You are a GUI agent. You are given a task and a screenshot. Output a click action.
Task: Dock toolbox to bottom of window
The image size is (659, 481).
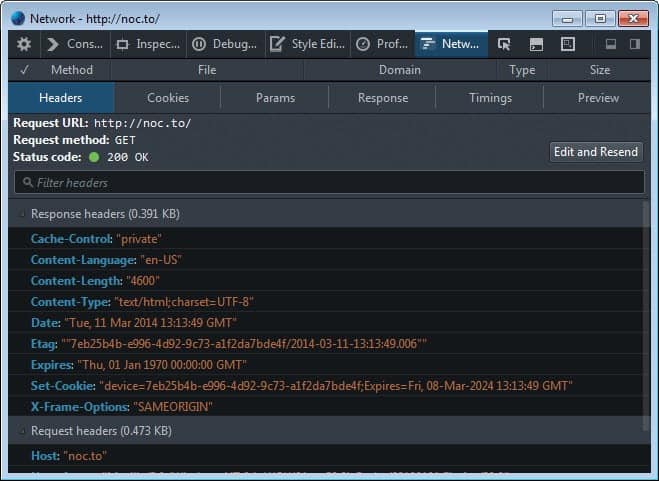click(611, 44)
